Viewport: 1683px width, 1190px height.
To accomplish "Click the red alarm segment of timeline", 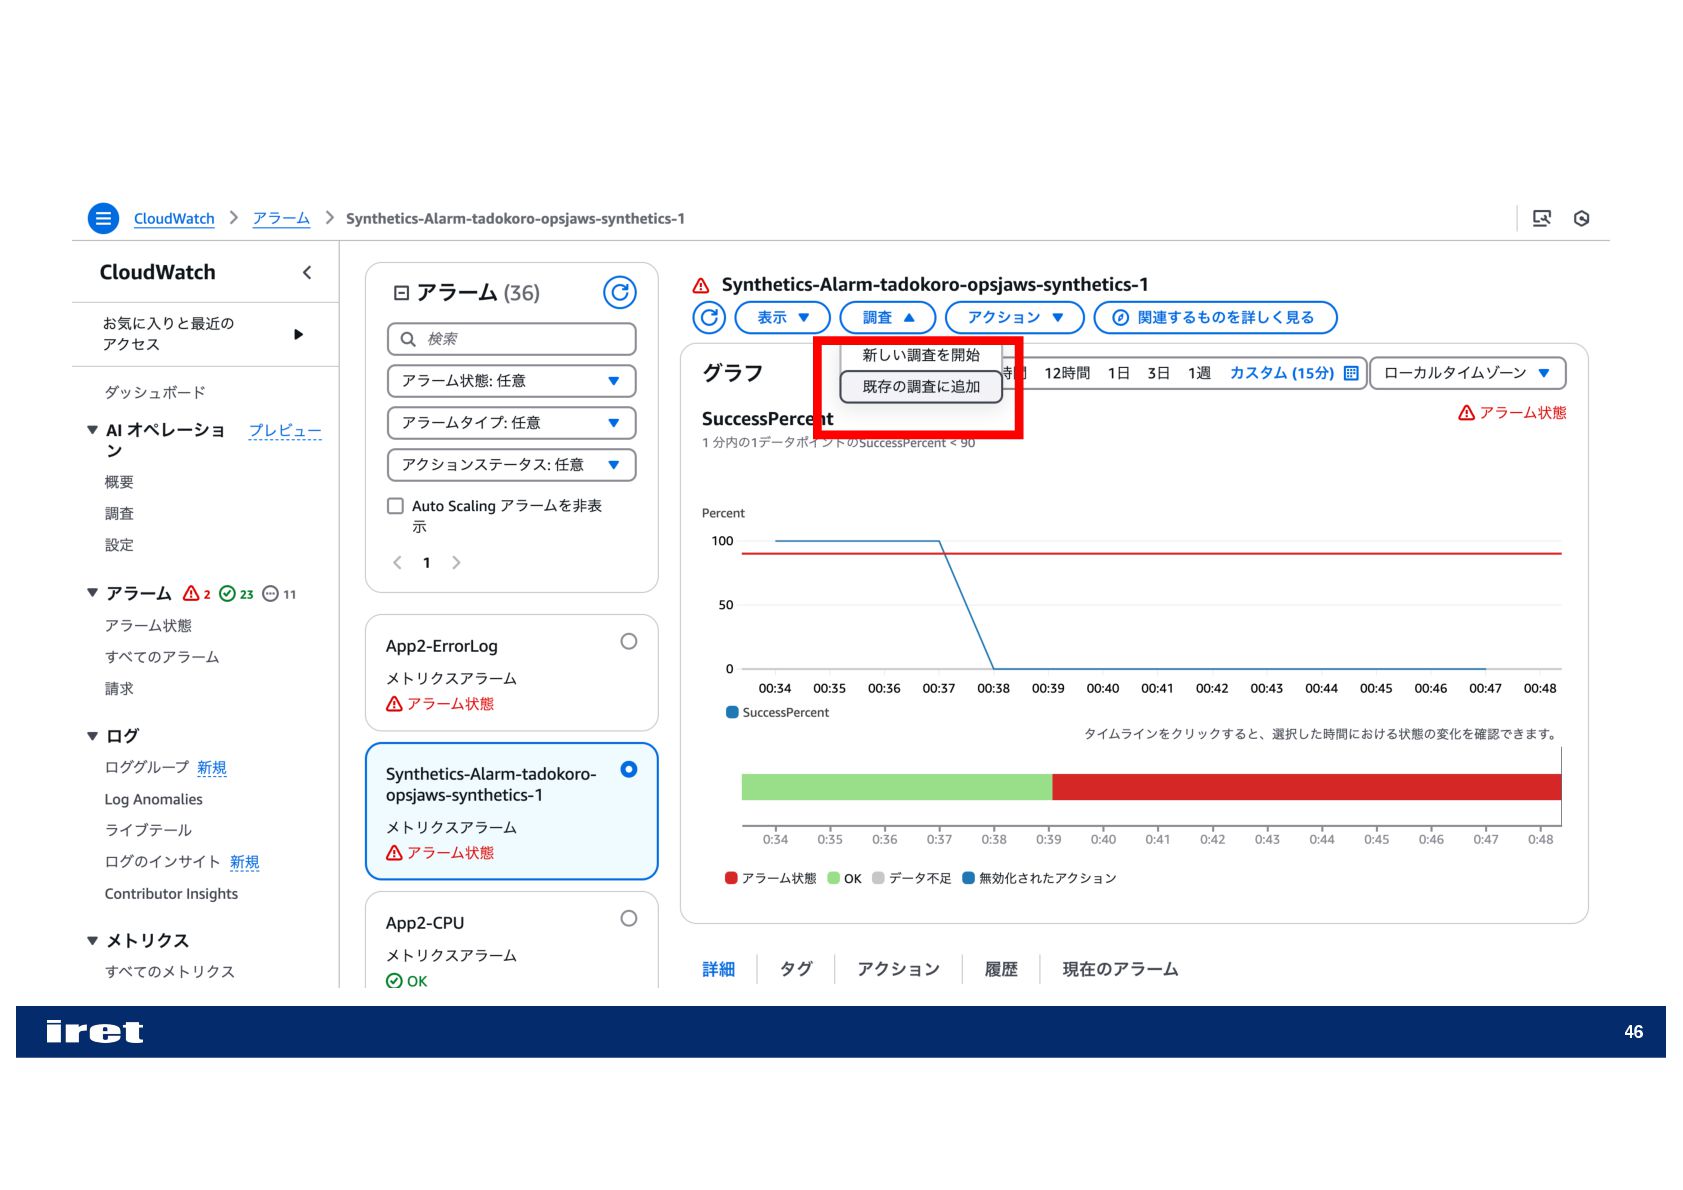I will [x=1306, y=787].
